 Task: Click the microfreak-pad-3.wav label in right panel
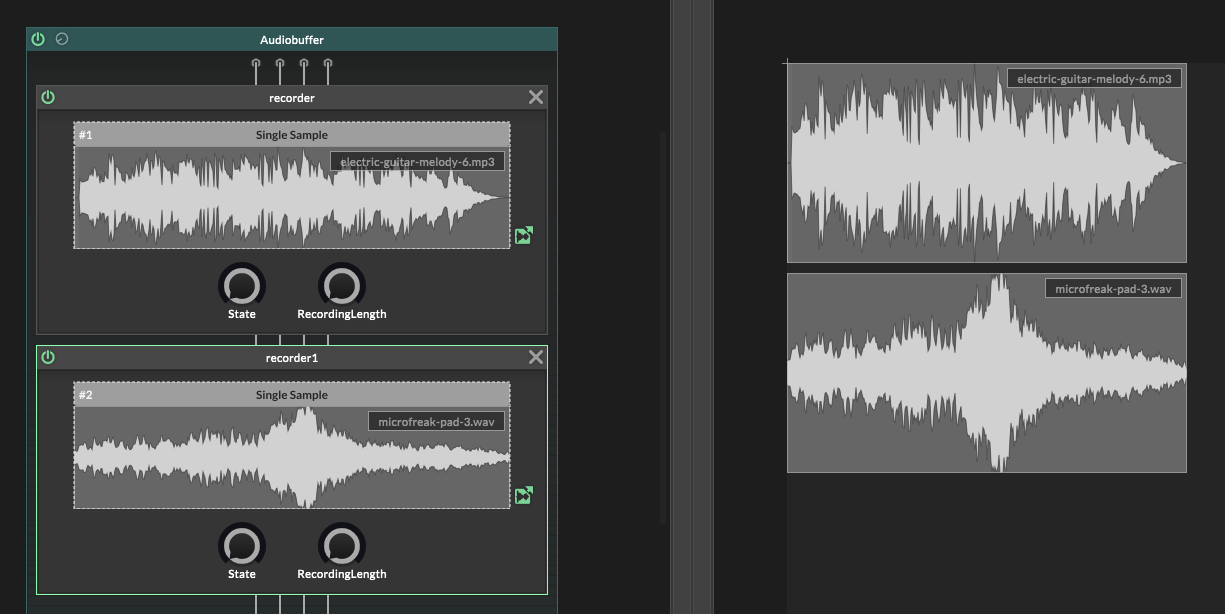[x=1114, y=289]
